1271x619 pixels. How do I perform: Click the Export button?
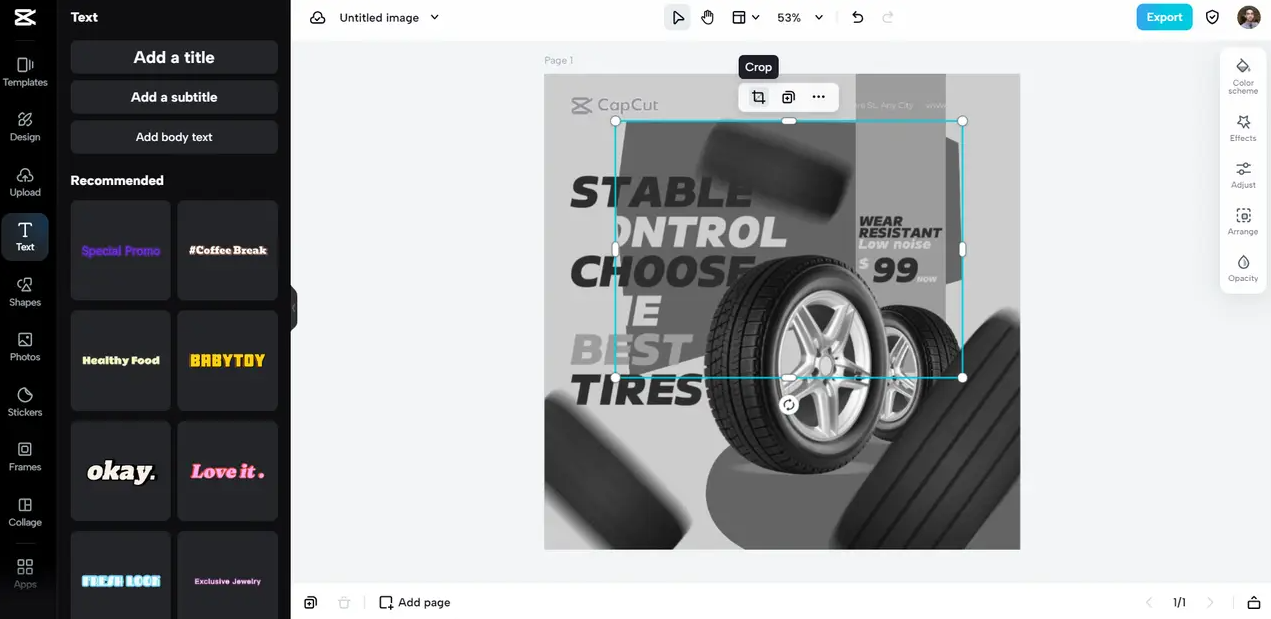pyautogui.click(x=1164, y=17)
